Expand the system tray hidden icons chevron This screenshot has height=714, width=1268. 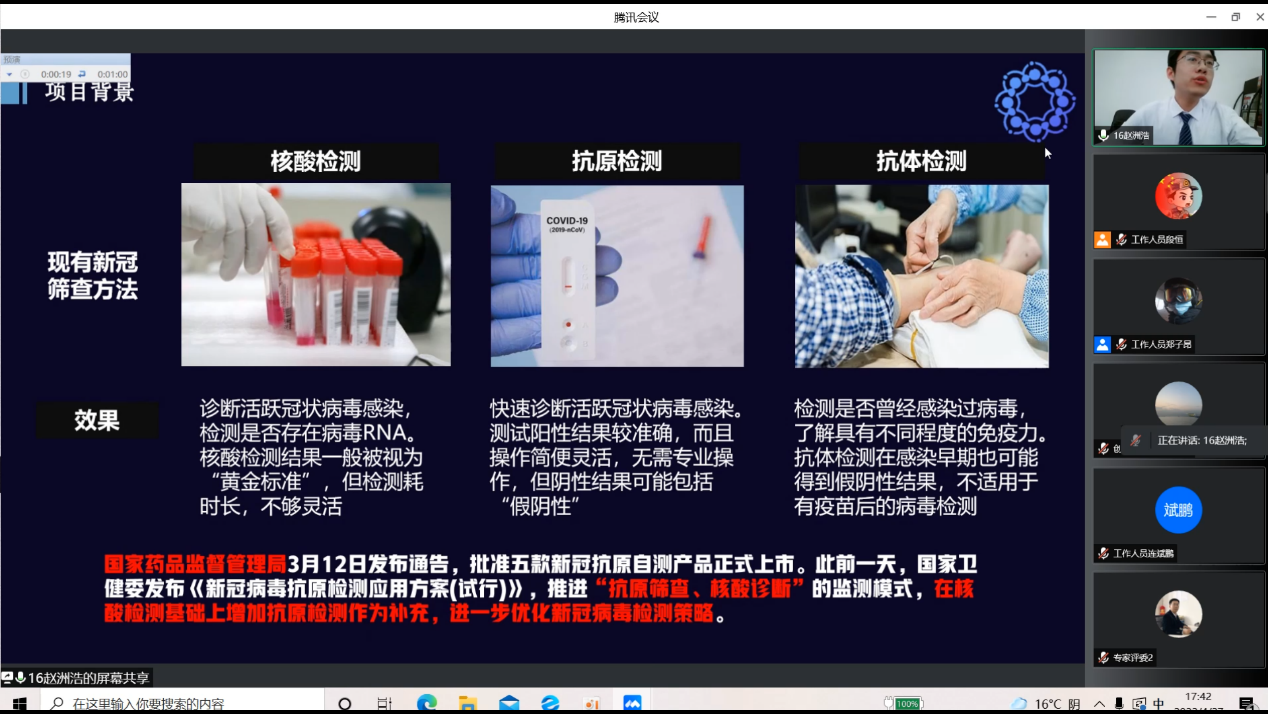pyautogui.click(x=1100, y=704)
